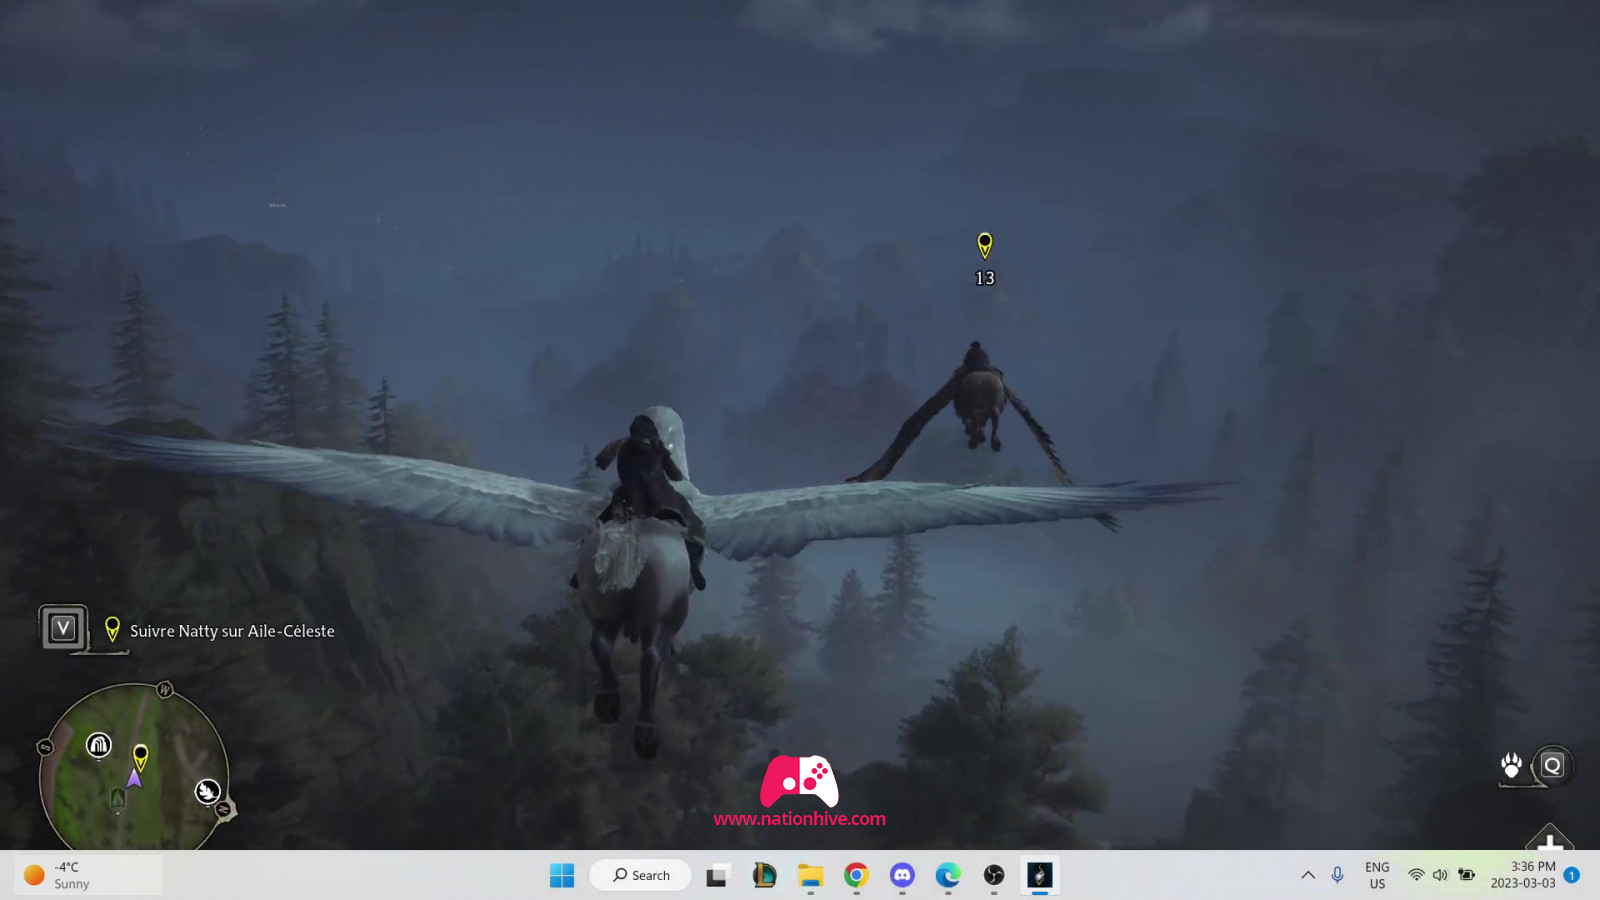
Task: Click the V key quest tracker icon
Action: click(x=63, y=628)
